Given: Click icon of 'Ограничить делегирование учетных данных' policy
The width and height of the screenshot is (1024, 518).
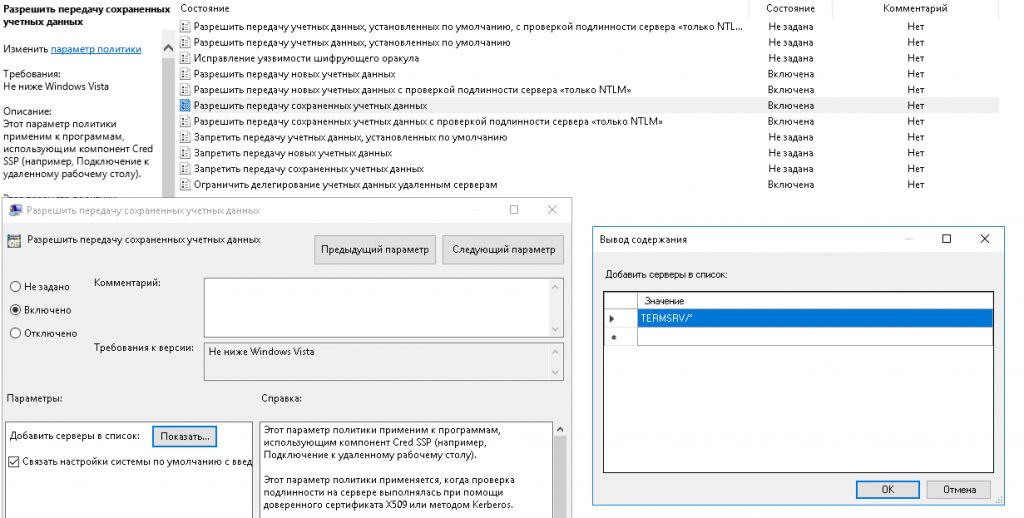Looking at the screenshot, I should (x=185, y=185).
